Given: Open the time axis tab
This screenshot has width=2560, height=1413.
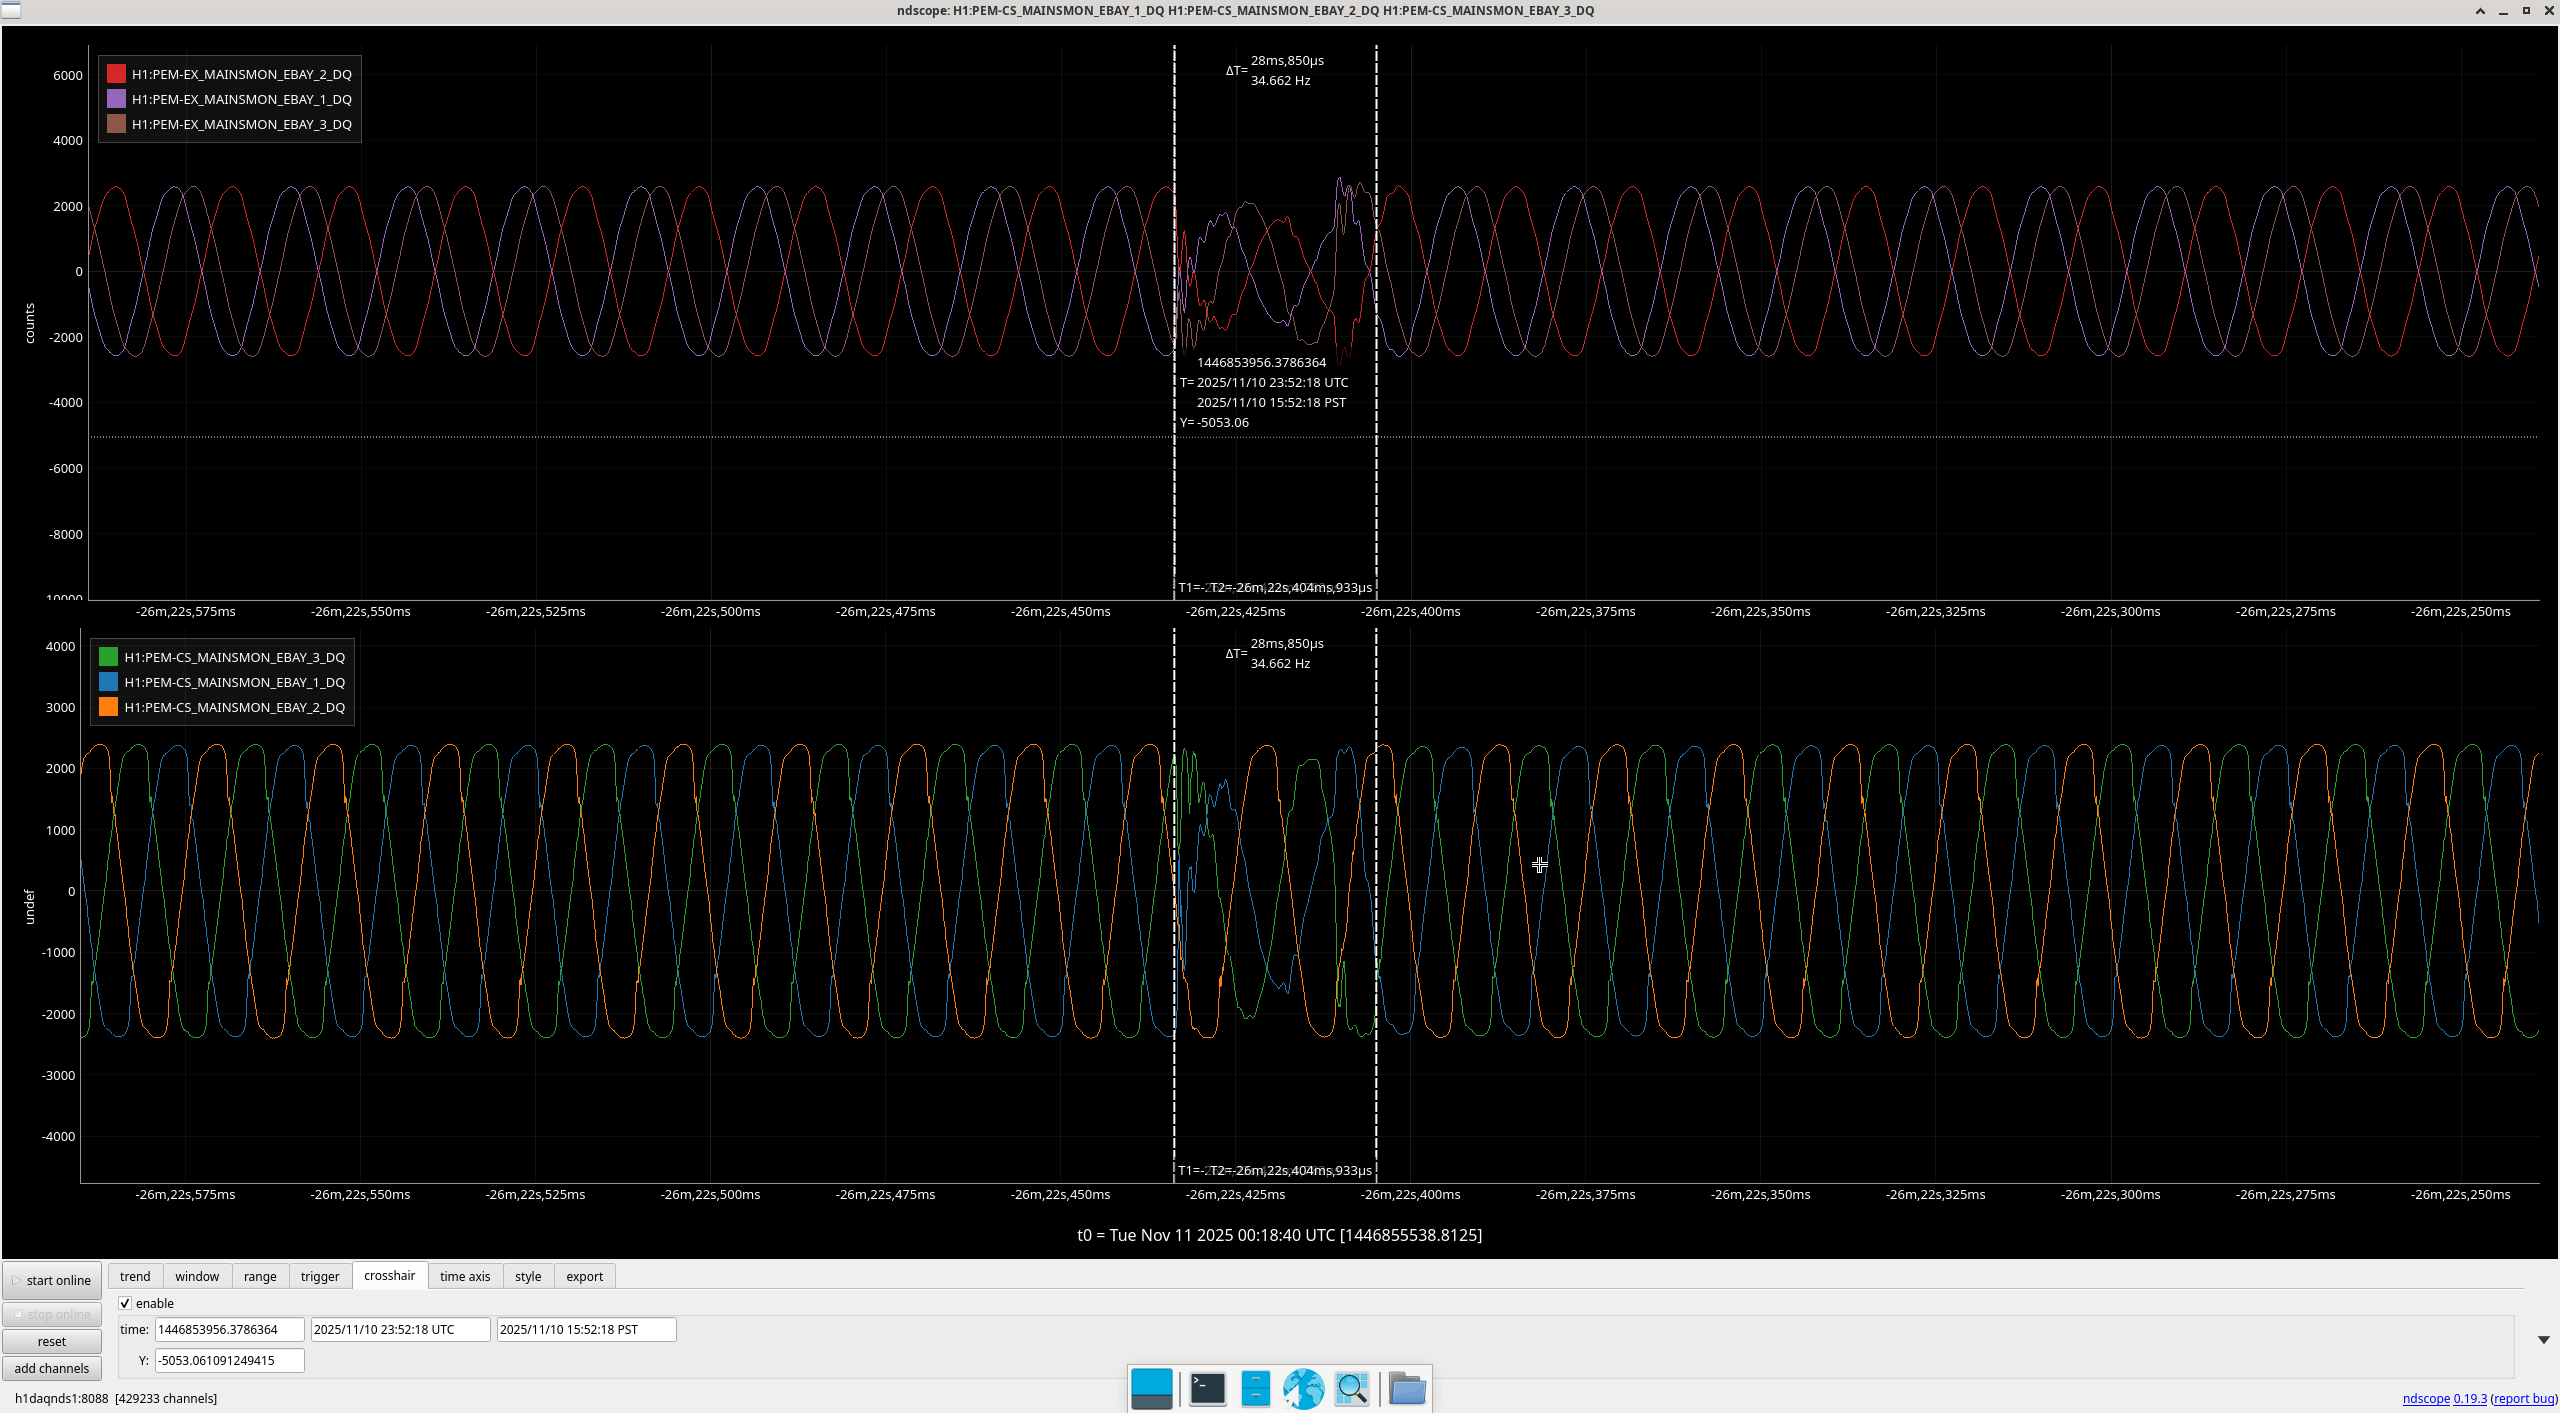Looking at the screenshot, I should 465,1276.
